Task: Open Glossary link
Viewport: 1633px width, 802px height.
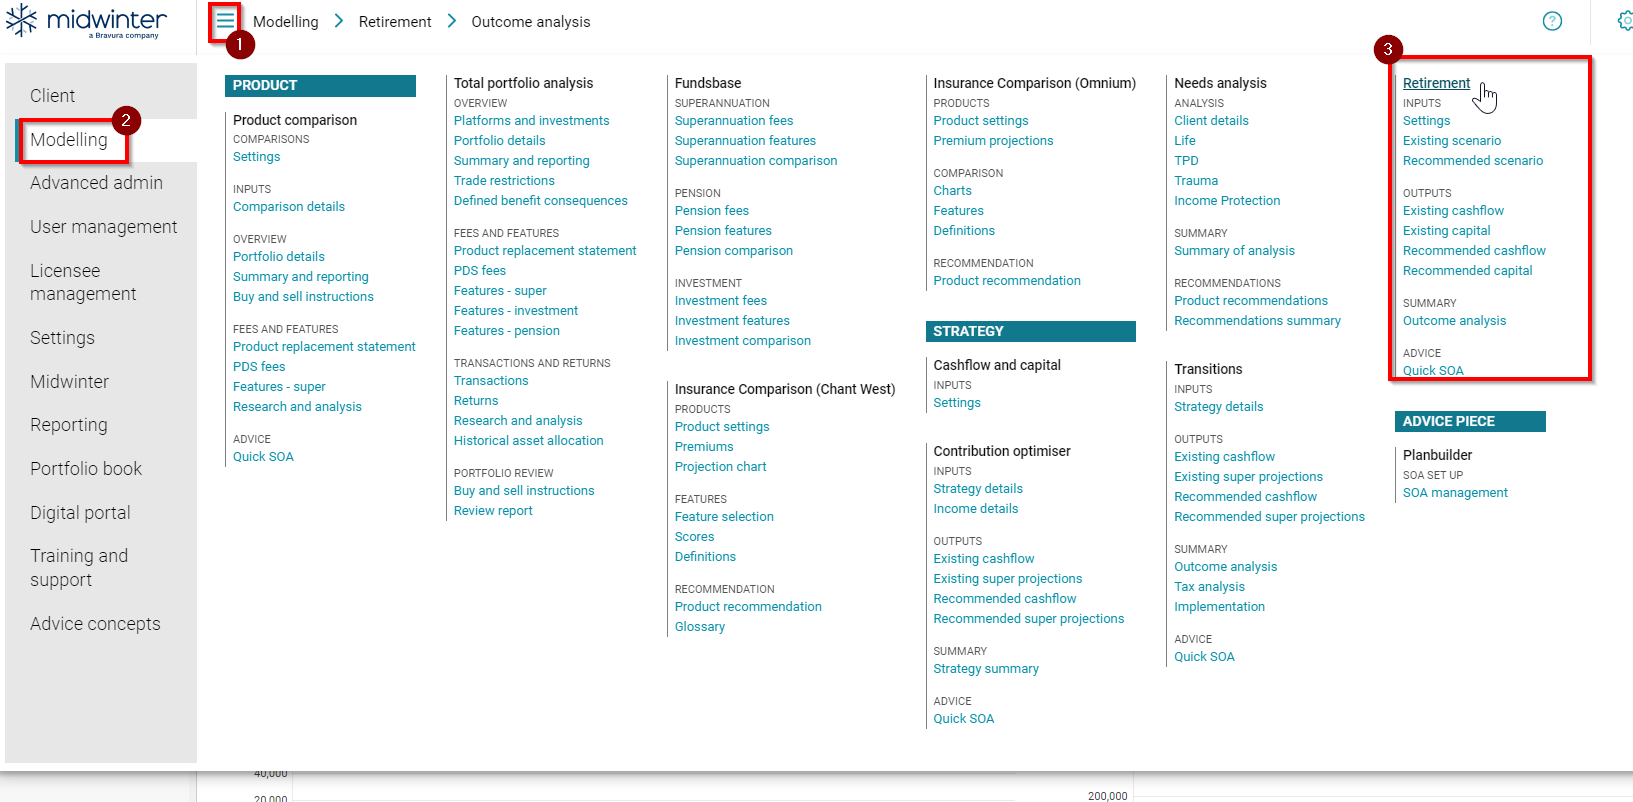Action: click(700, 627)
